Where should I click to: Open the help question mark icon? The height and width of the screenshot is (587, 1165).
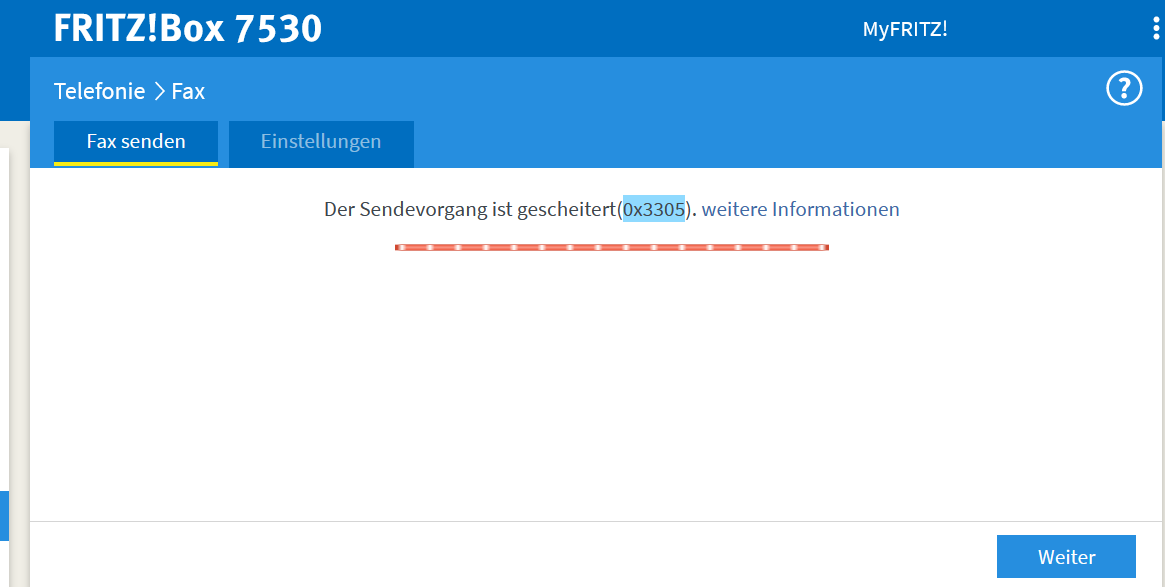tap(1124, 89)
